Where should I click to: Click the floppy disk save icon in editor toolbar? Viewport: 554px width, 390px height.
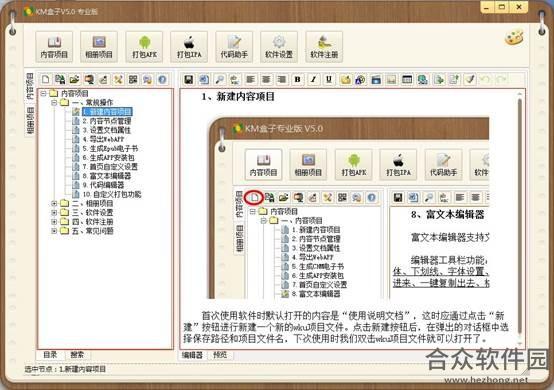189,79
